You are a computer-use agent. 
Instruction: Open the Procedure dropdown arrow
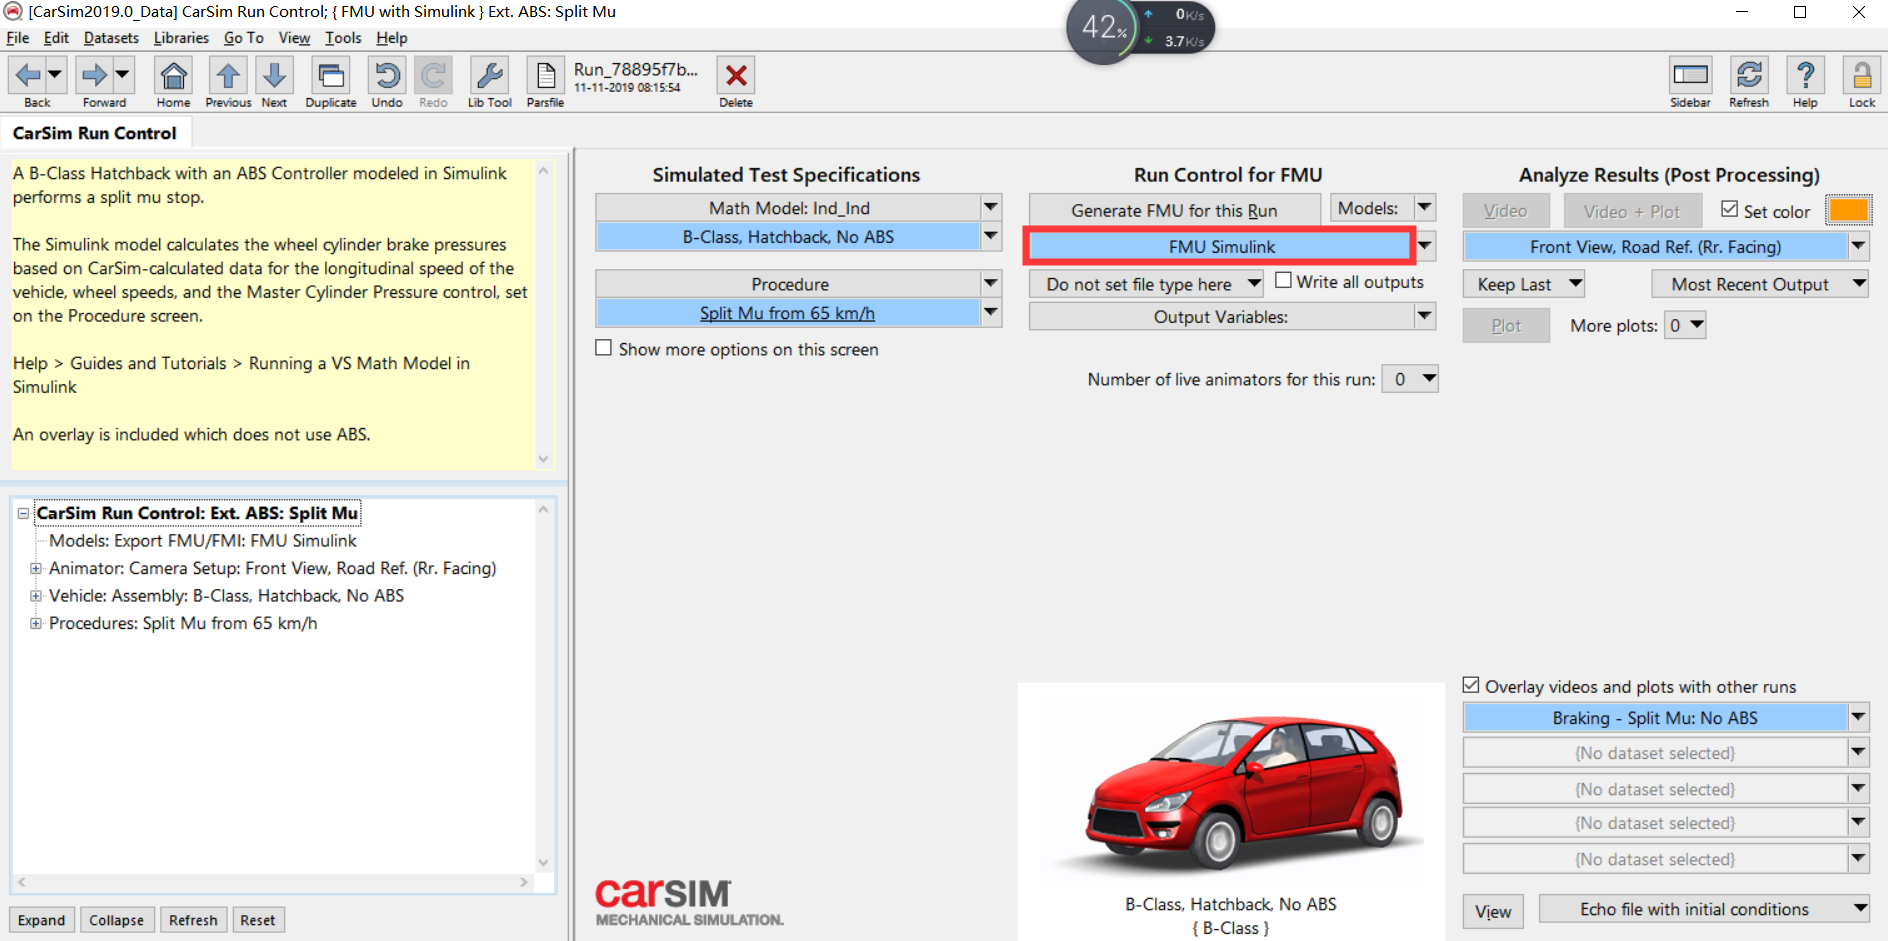pyautogui.click(x=991, y=283)
